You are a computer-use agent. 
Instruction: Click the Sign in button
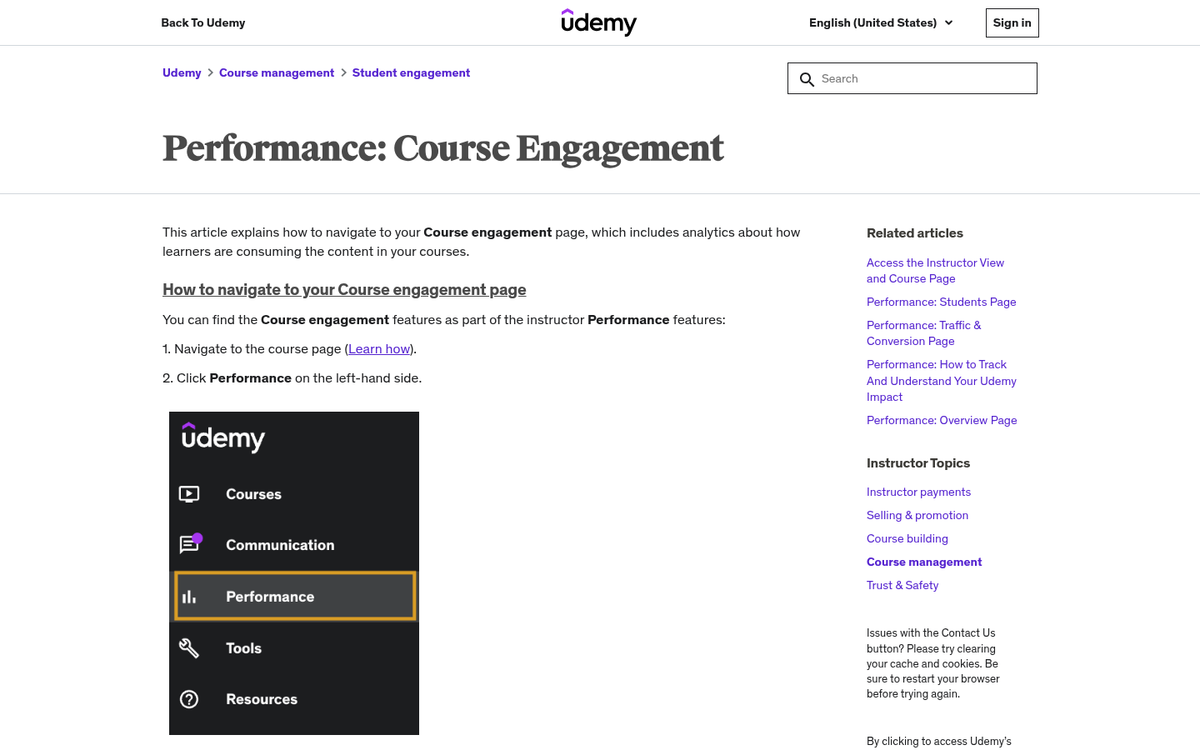[x=1011, y=22]
